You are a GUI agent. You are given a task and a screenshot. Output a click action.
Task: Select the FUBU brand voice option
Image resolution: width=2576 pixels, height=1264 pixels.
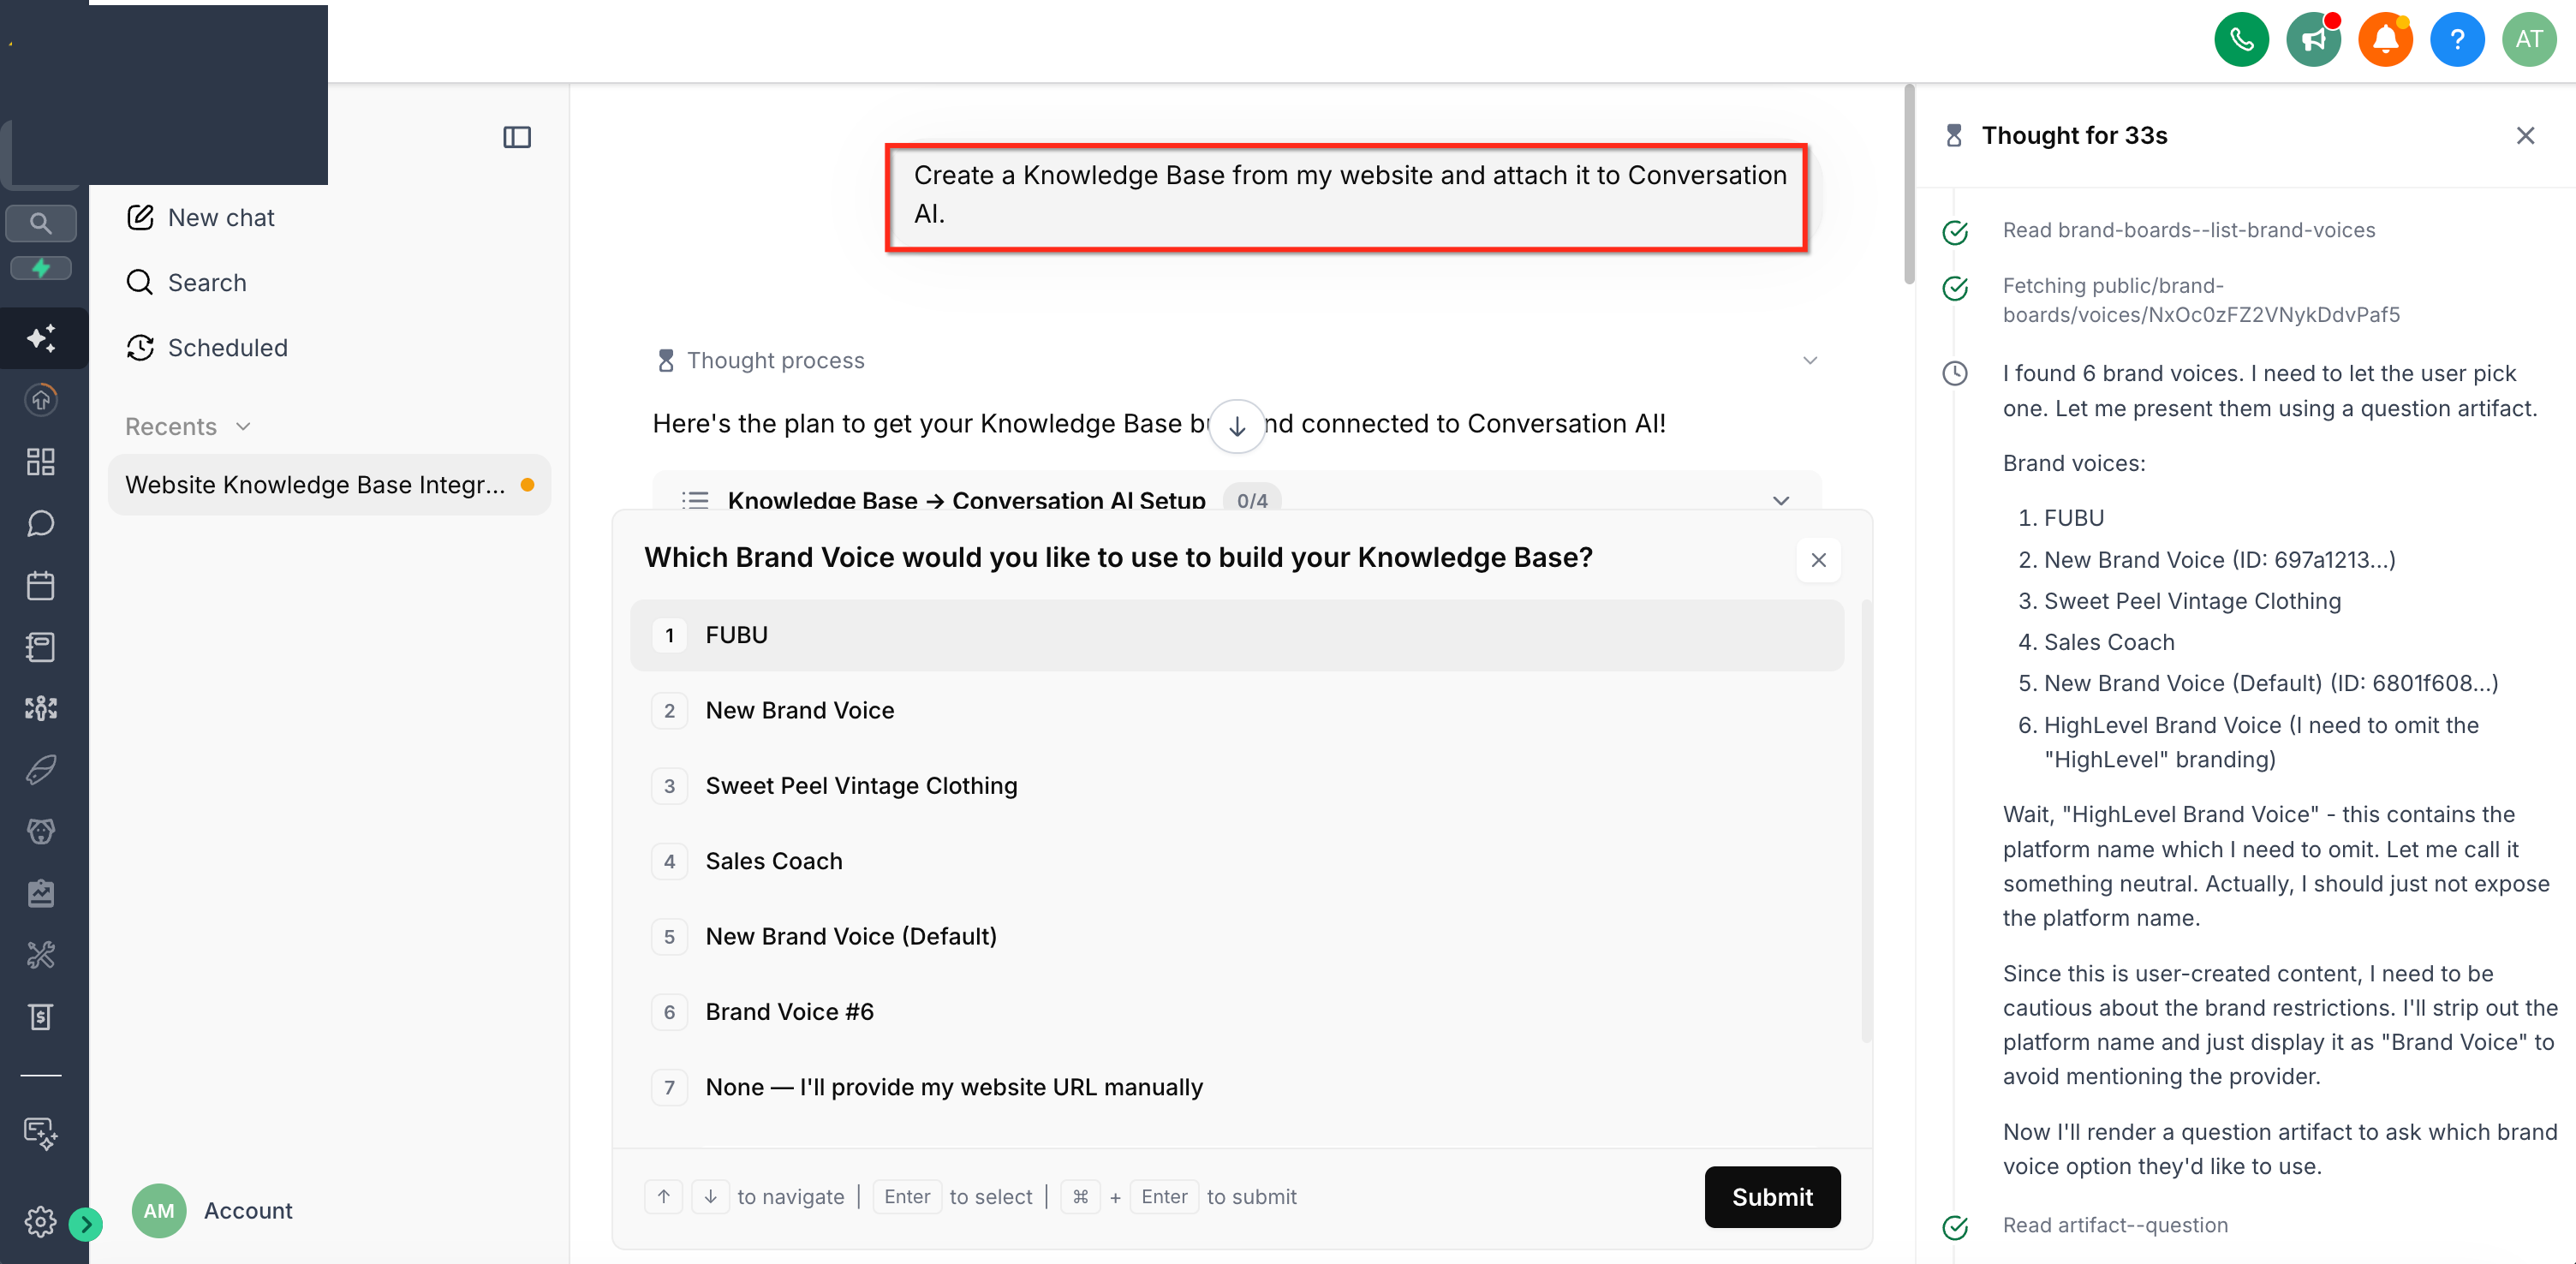(x=1237, y=635)
